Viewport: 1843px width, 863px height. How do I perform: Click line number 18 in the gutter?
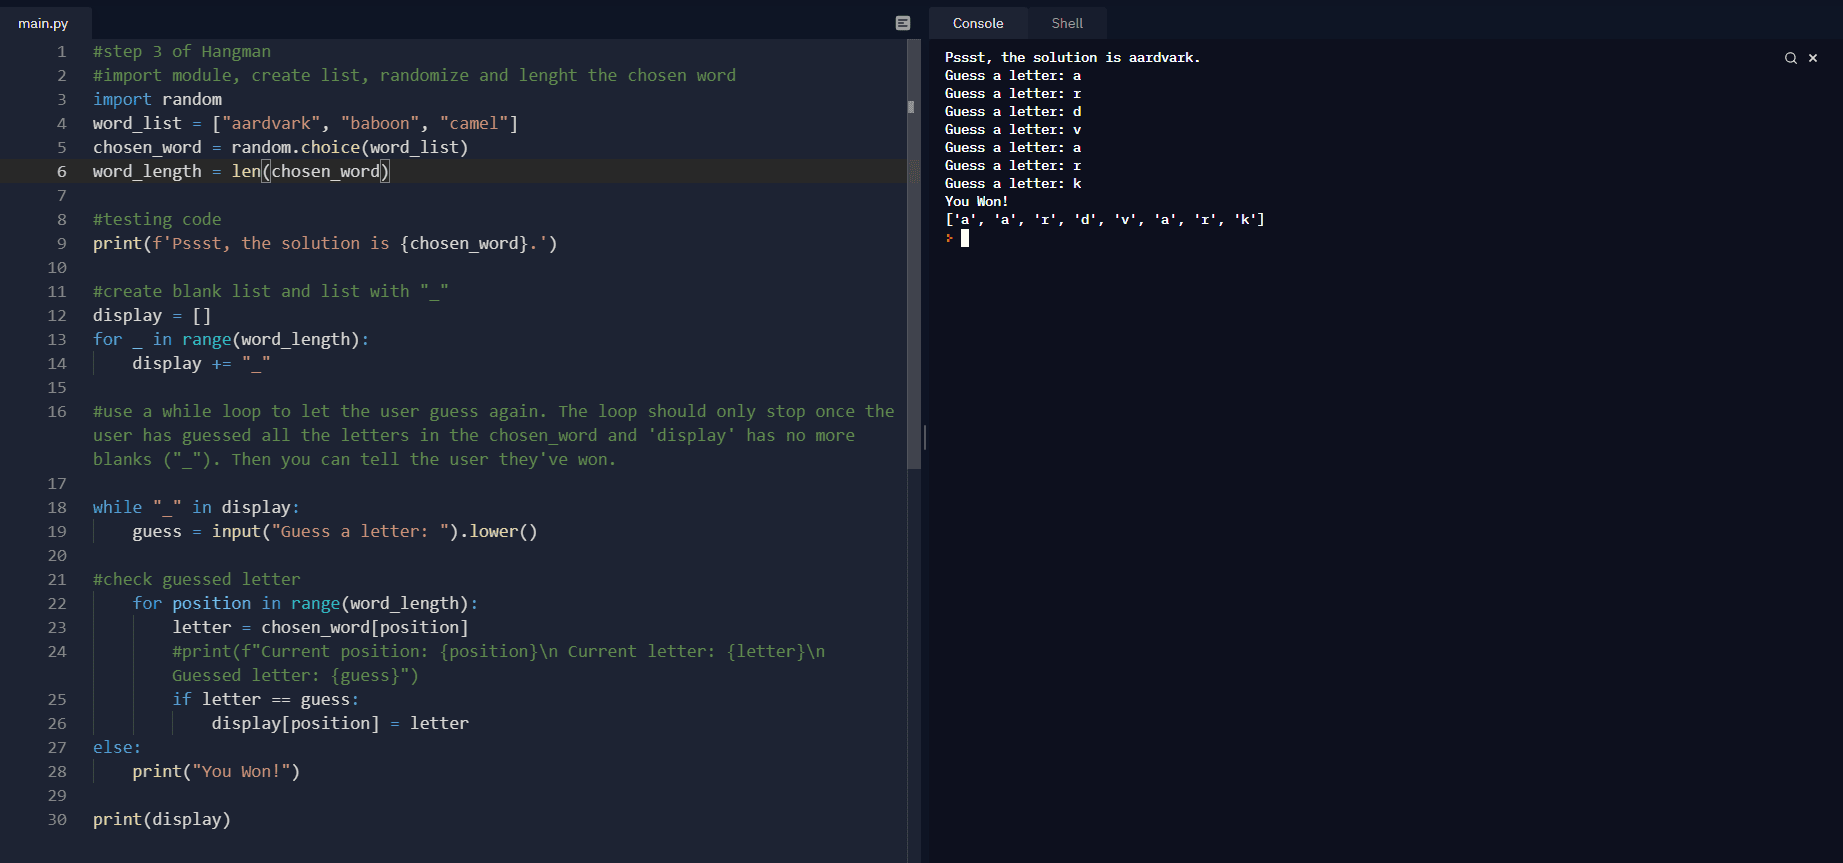click(57, 507)
